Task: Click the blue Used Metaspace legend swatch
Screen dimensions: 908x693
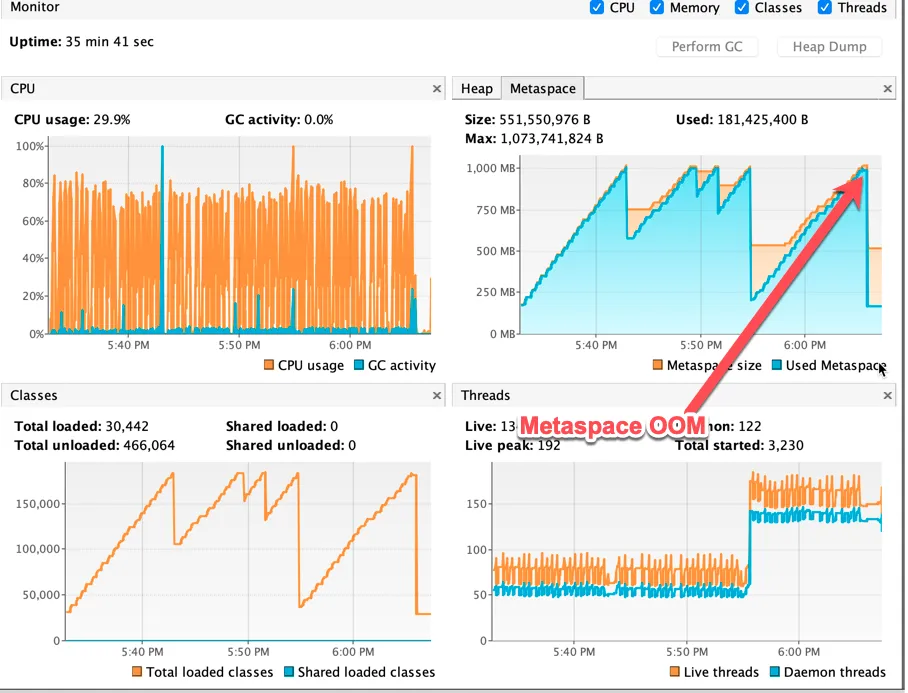Action: click(x=777, y=365)
